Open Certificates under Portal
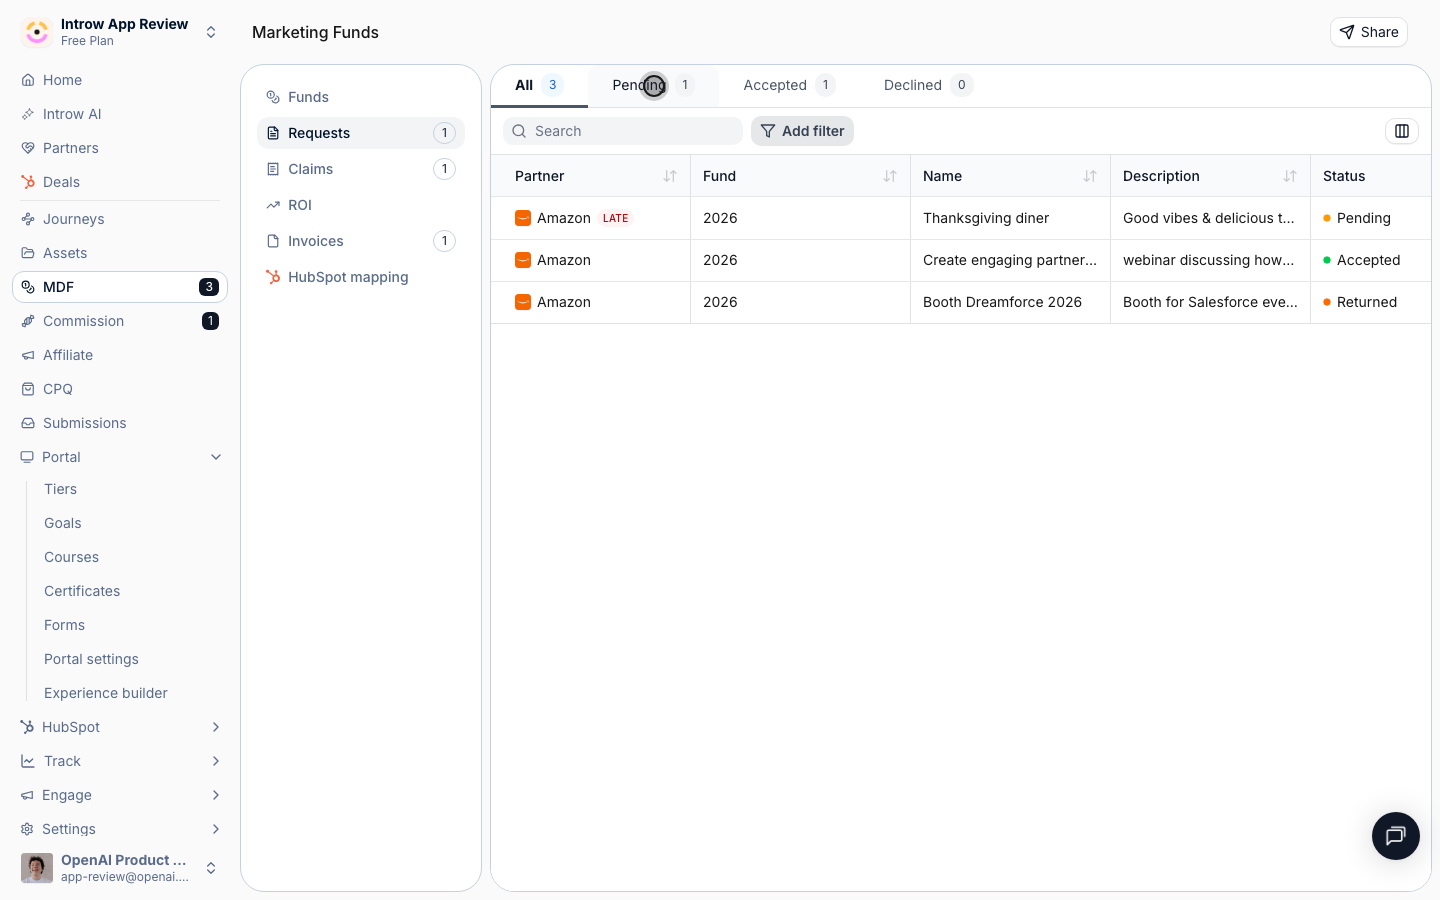 (x=82, y=591)
